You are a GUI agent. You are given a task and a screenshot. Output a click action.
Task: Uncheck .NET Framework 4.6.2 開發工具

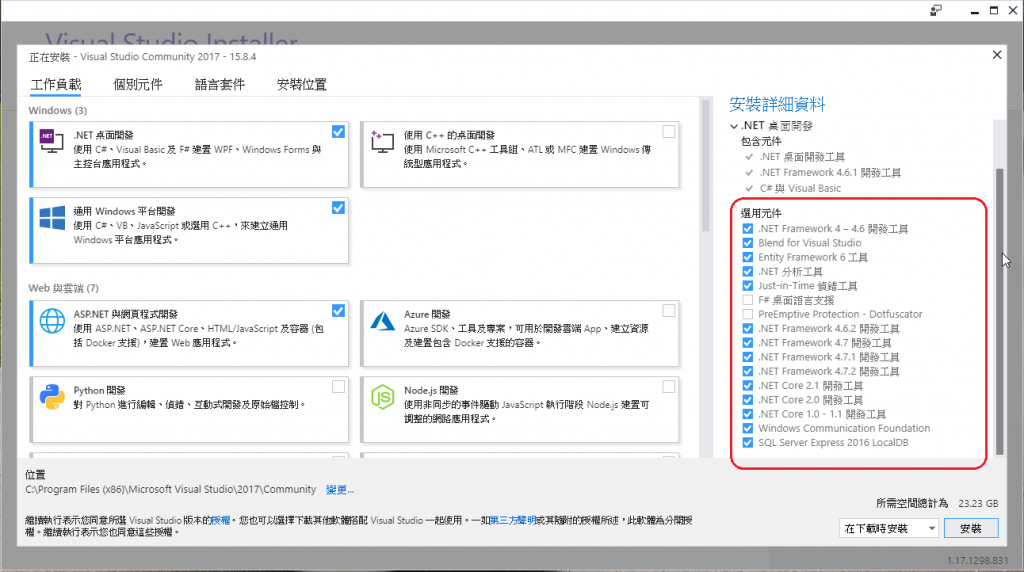[748, 328]
